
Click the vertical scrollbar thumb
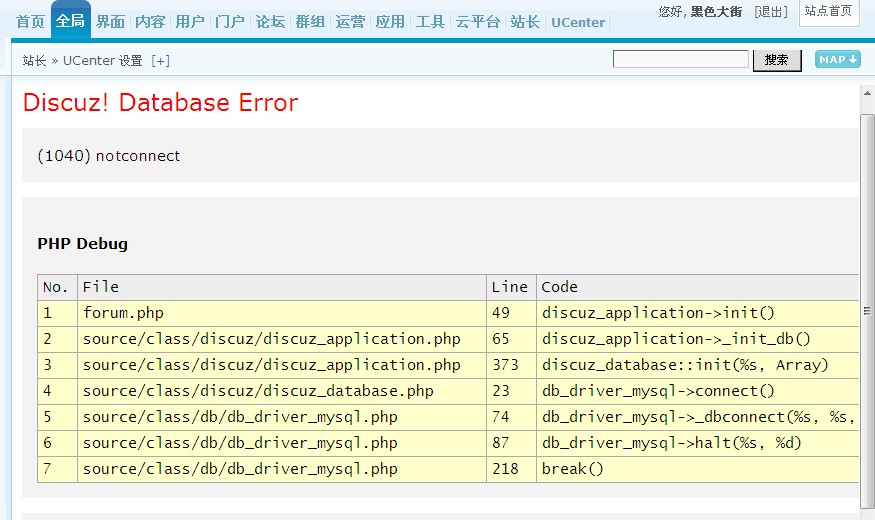coord(867,310)
